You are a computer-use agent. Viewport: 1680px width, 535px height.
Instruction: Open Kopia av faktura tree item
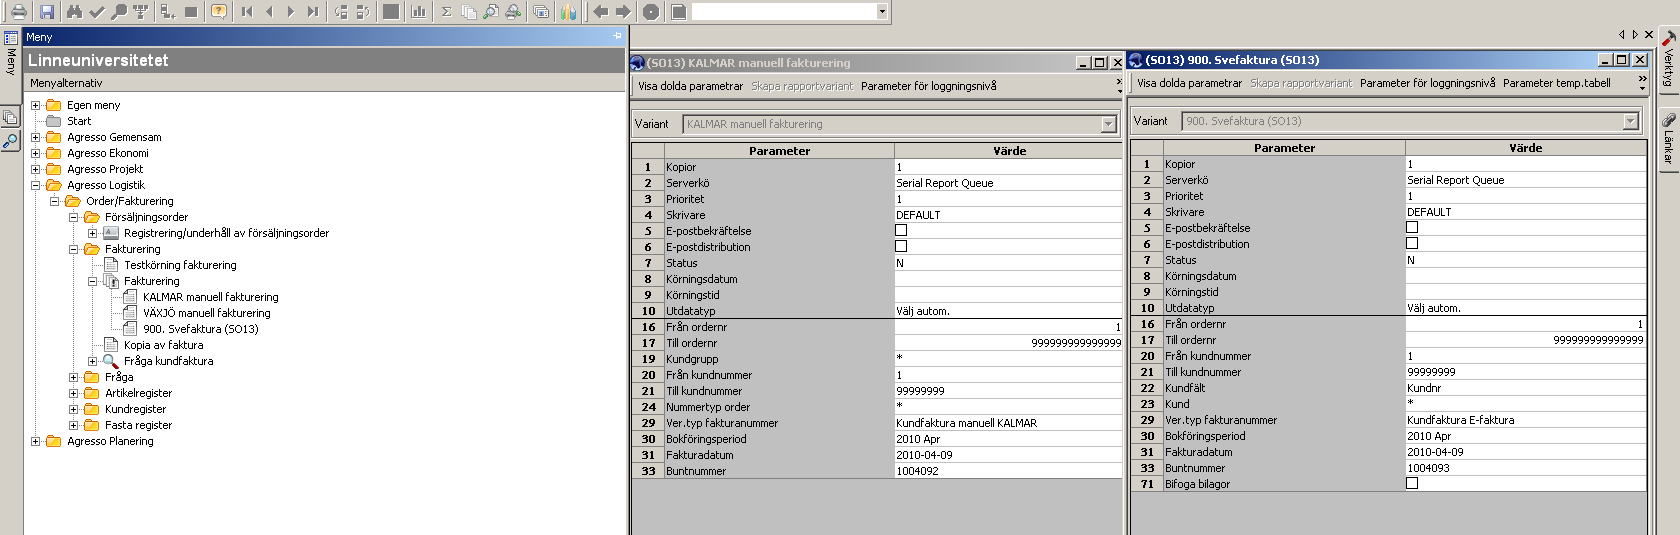(x=163, y=345)
